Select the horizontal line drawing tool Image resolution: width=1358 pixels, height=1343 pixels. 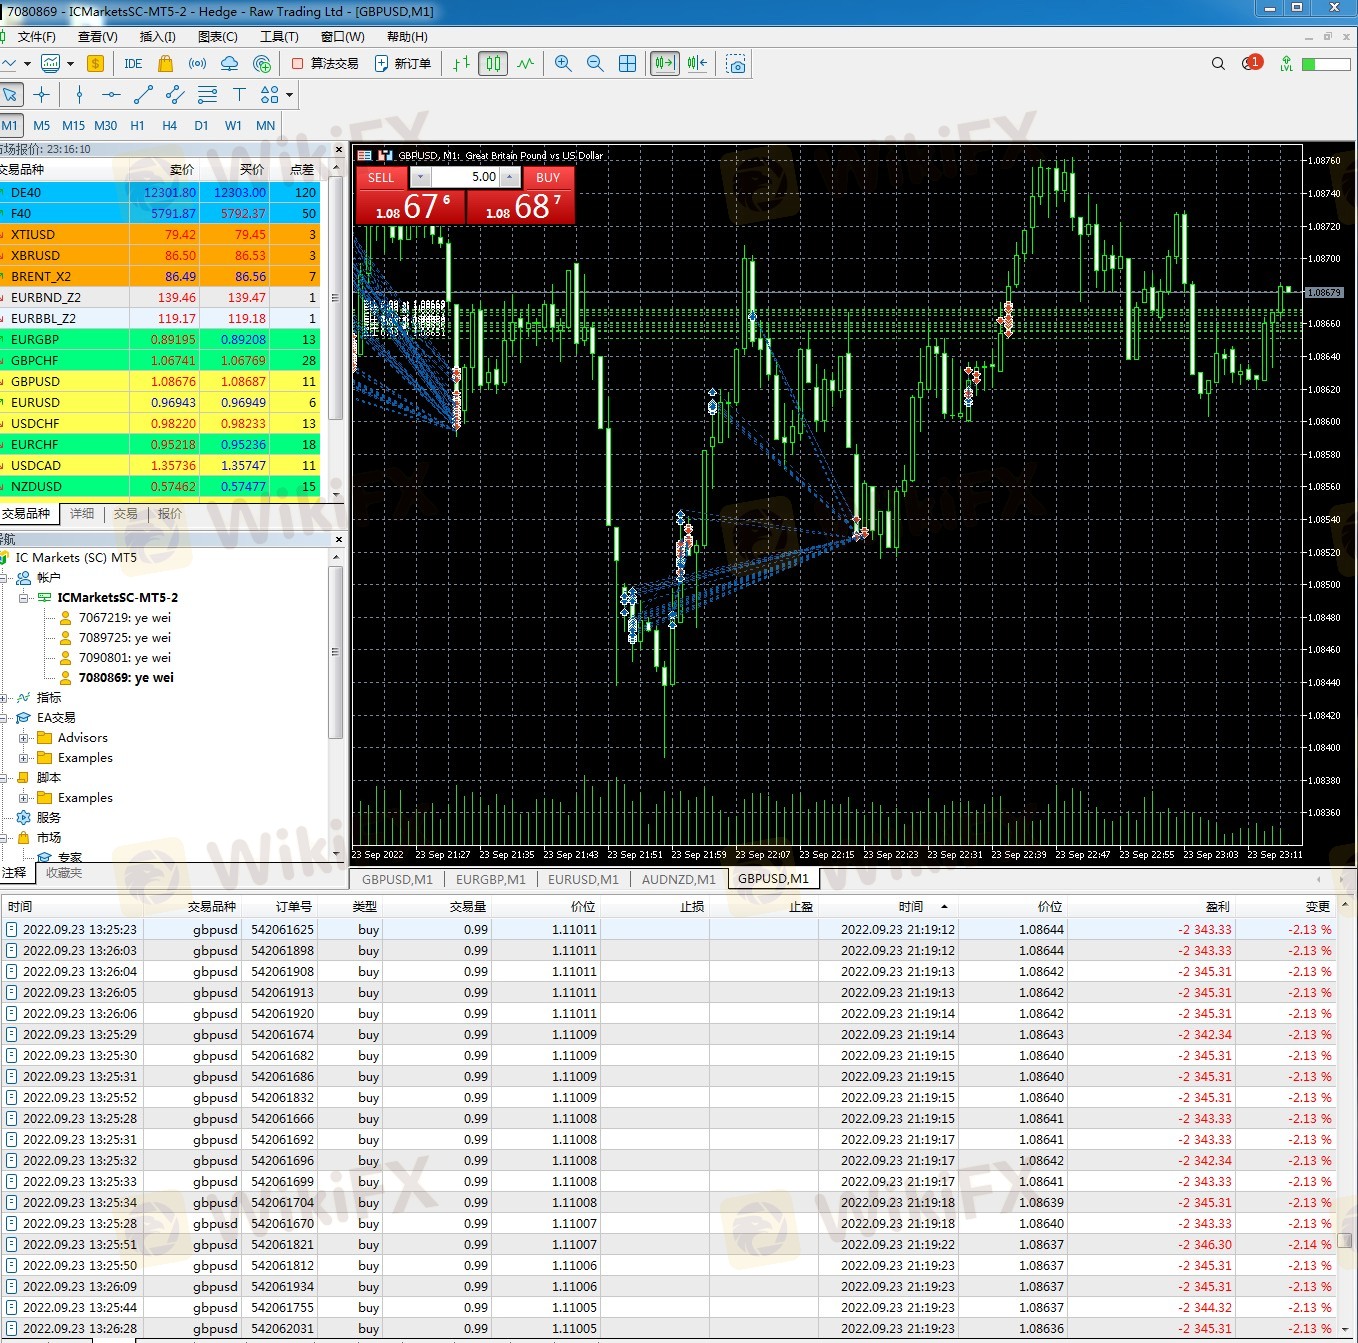(111, 94)
